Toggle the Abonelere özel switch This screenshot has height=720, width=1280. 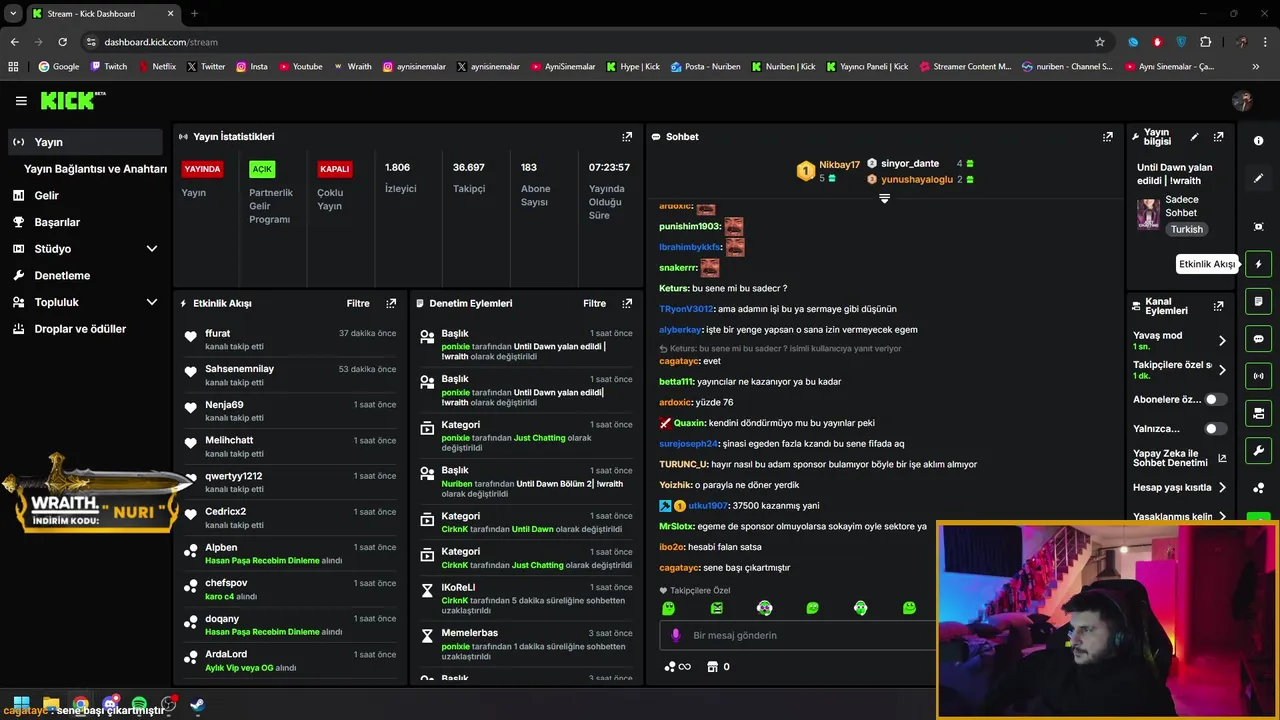tap(1215, 399)
